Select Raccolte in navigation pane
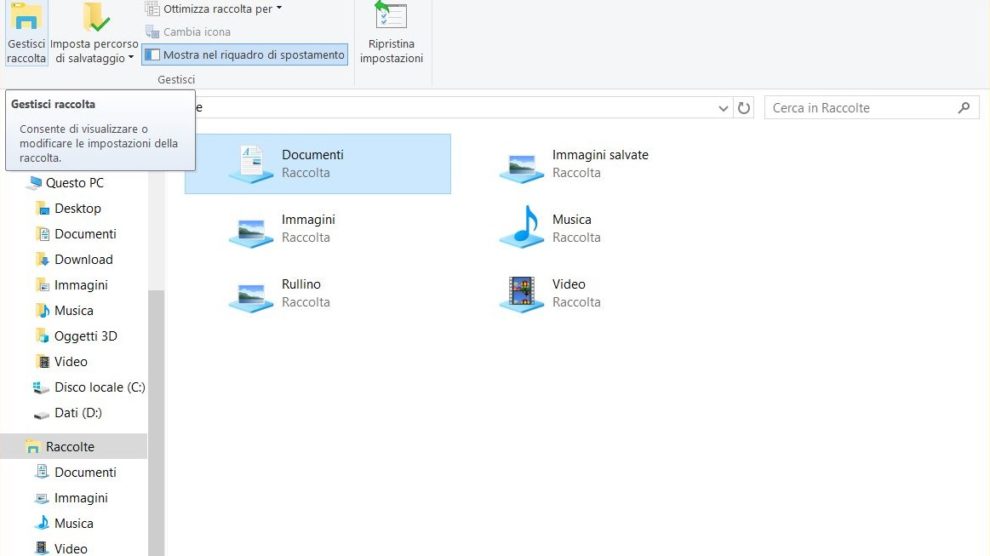This screenshot has height=556, width=990. tap(70, 447)
